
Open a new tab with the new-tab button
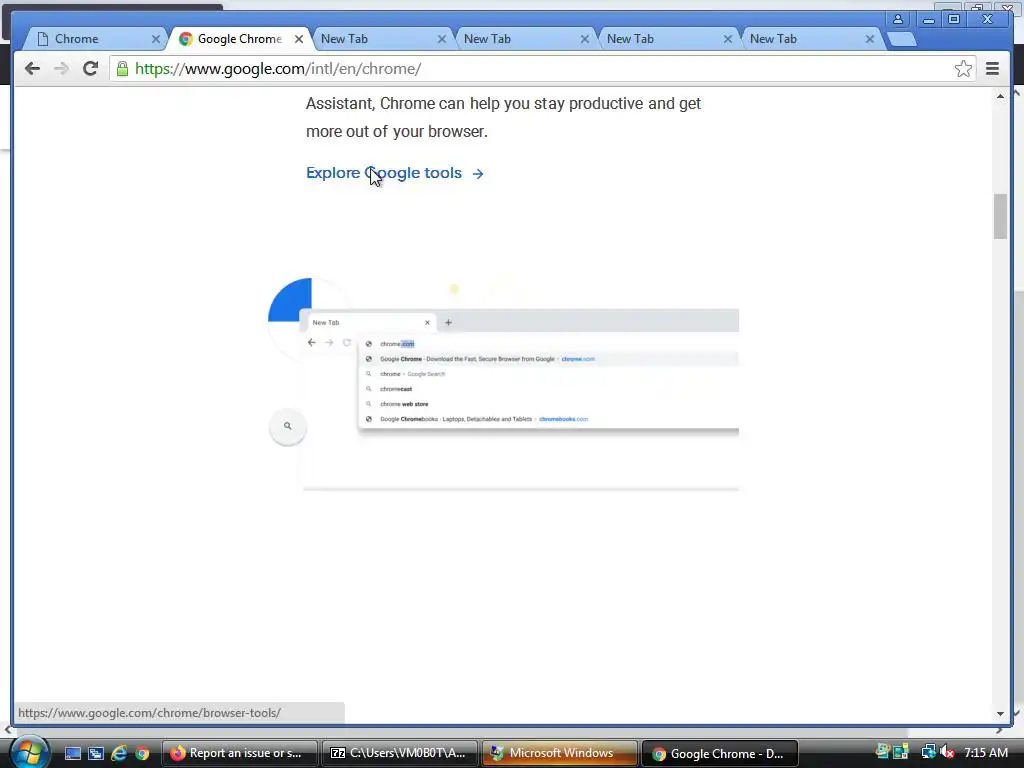902,39
